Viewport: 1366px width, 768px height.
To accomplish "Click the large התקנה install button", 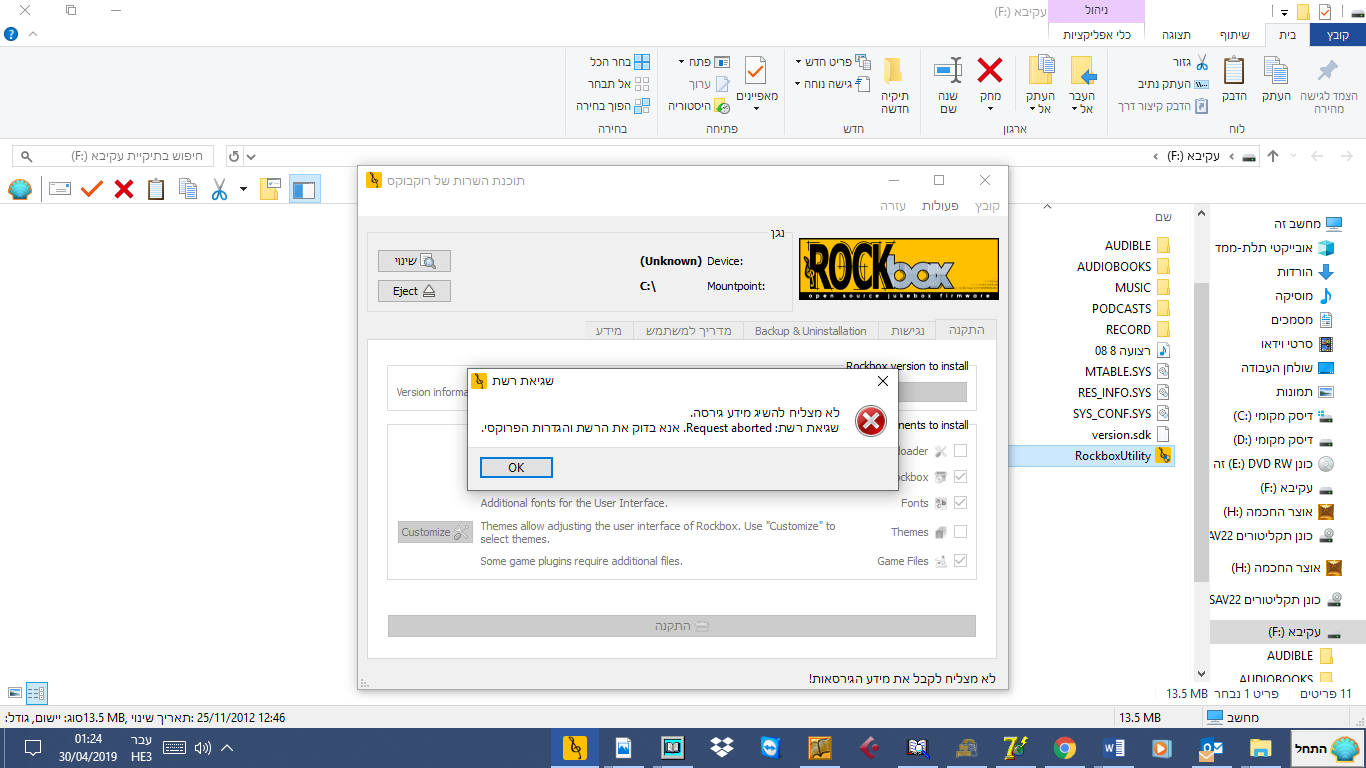I will tap(681, 626).
